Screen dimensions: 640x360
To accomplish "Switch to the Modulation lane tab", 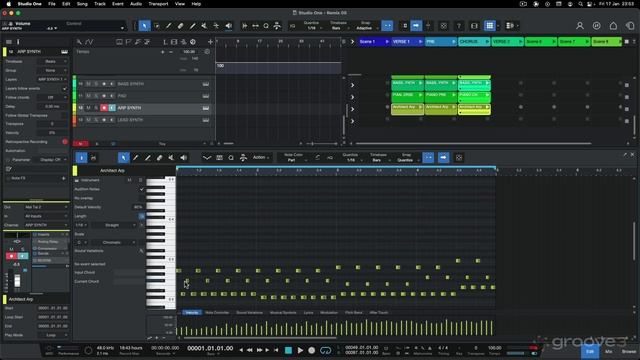I will tap(329, 313).
